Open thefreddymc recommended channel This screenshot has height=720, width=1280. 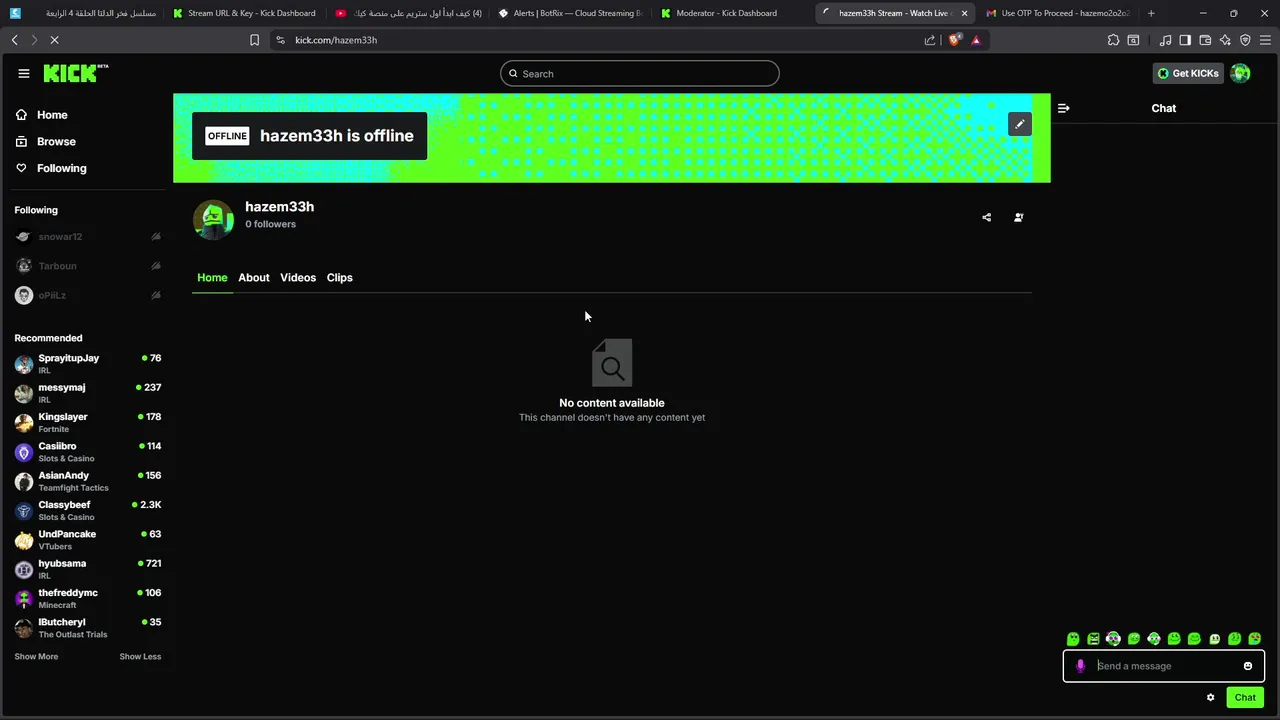click(x=88, y=598)
